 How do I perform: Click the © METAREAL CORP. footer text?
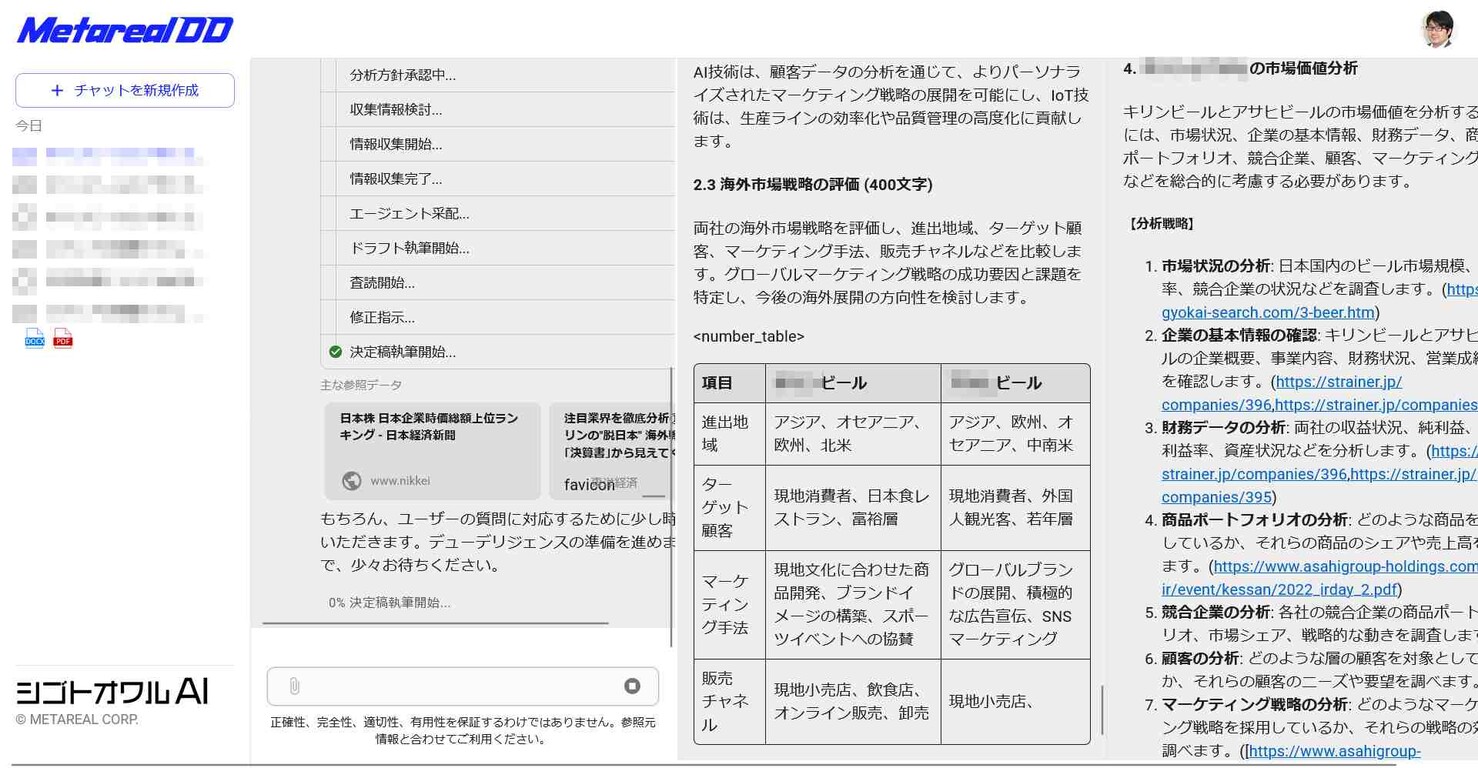(77, 720)
